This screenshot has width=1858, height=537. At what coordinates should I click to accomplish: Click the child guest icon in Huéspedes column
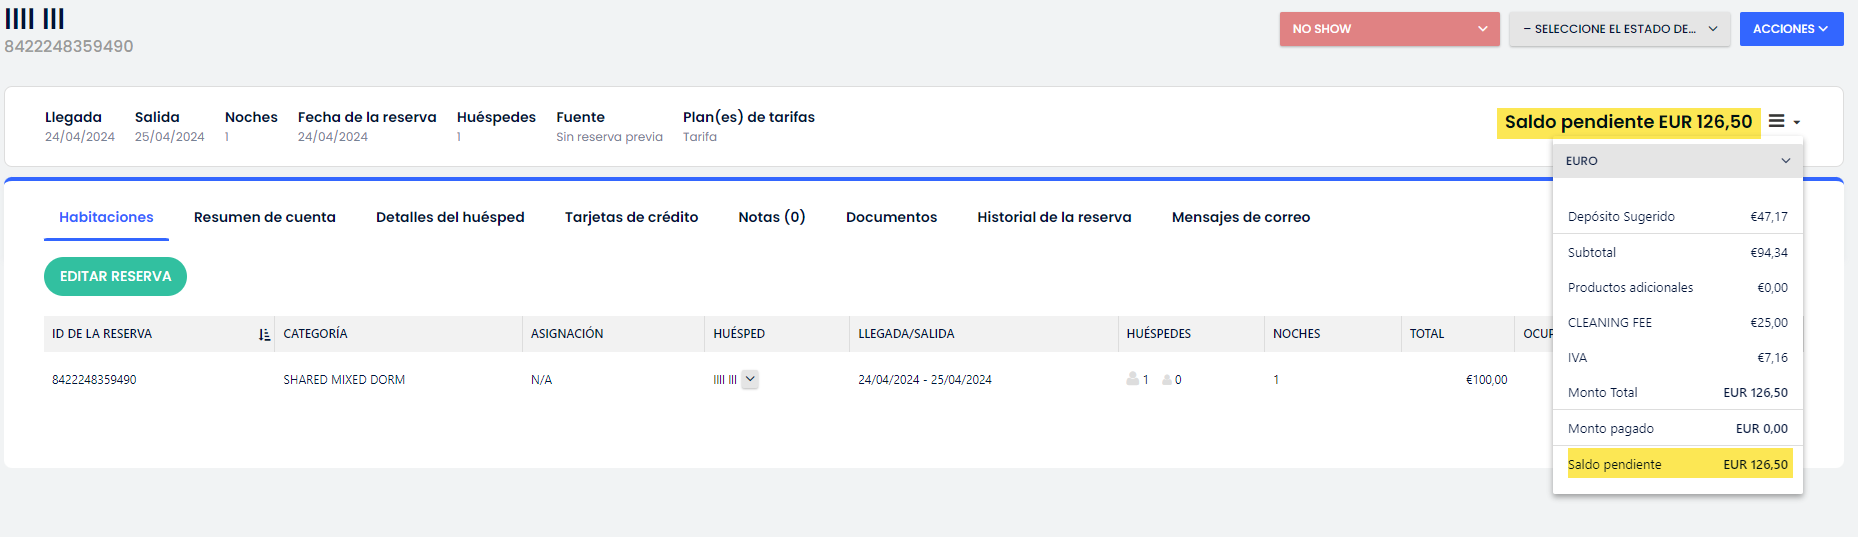[1166, 380]
